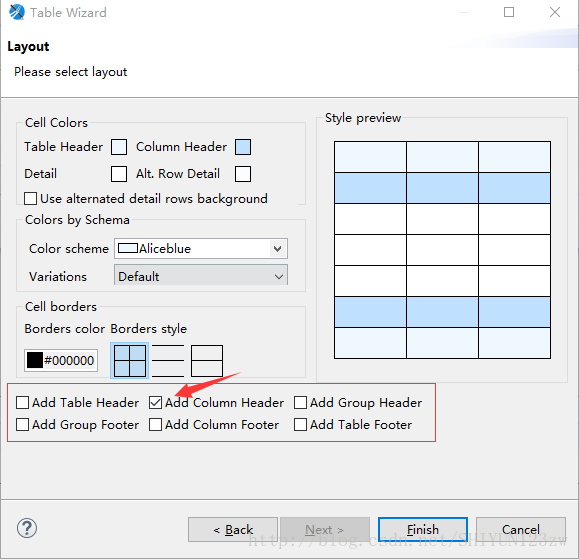The height and width of the screenshot is (560, 579).
Task: Cancel the Table Wizard
Action: point(521,530)
